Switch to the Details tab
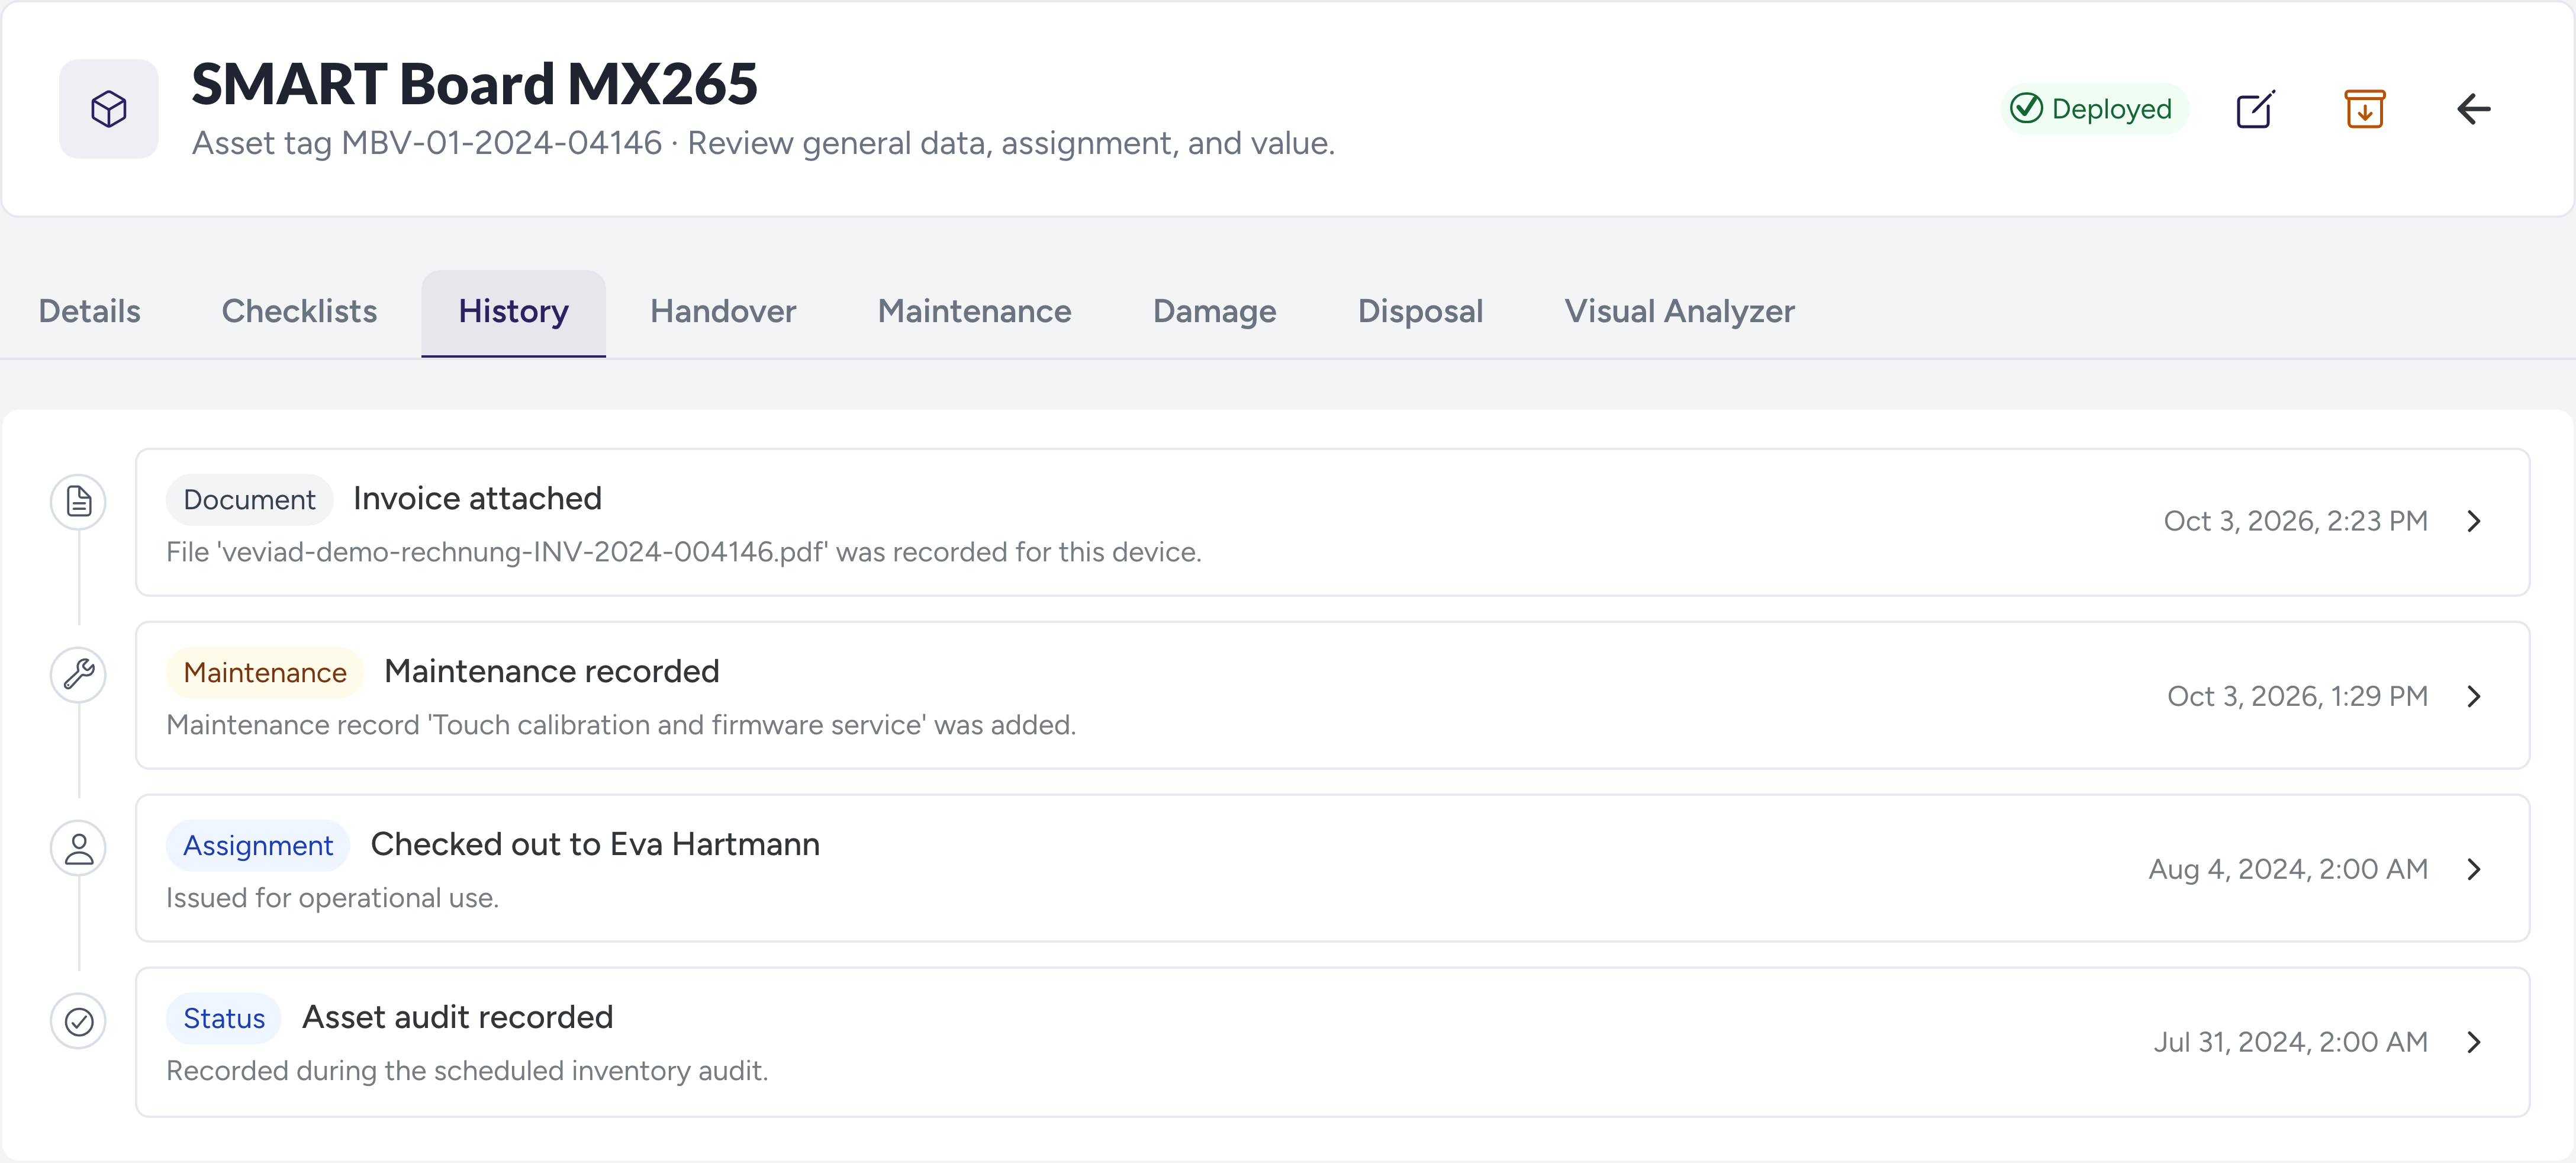 coord(90,312)
